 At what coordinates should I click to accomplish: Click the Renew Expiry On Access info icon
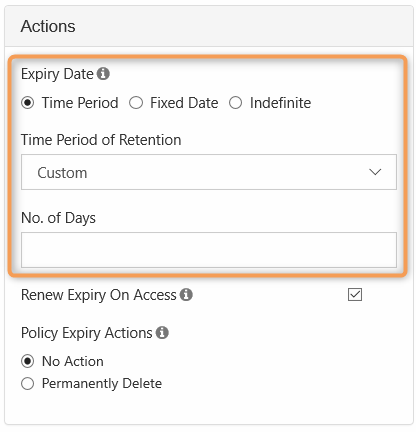coord(186,295)
